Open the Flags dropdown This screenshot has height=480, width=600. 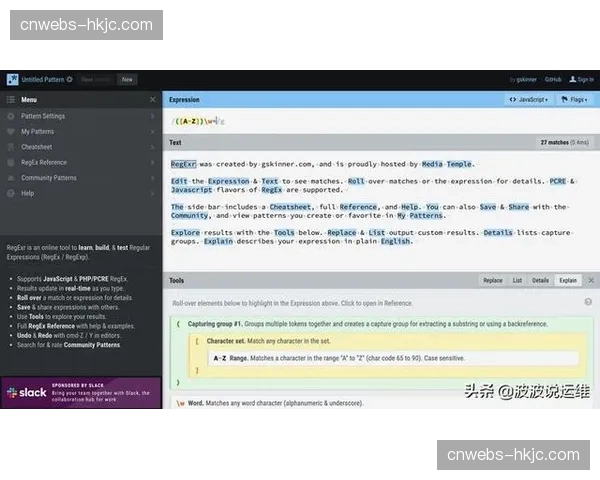[578, 100]
